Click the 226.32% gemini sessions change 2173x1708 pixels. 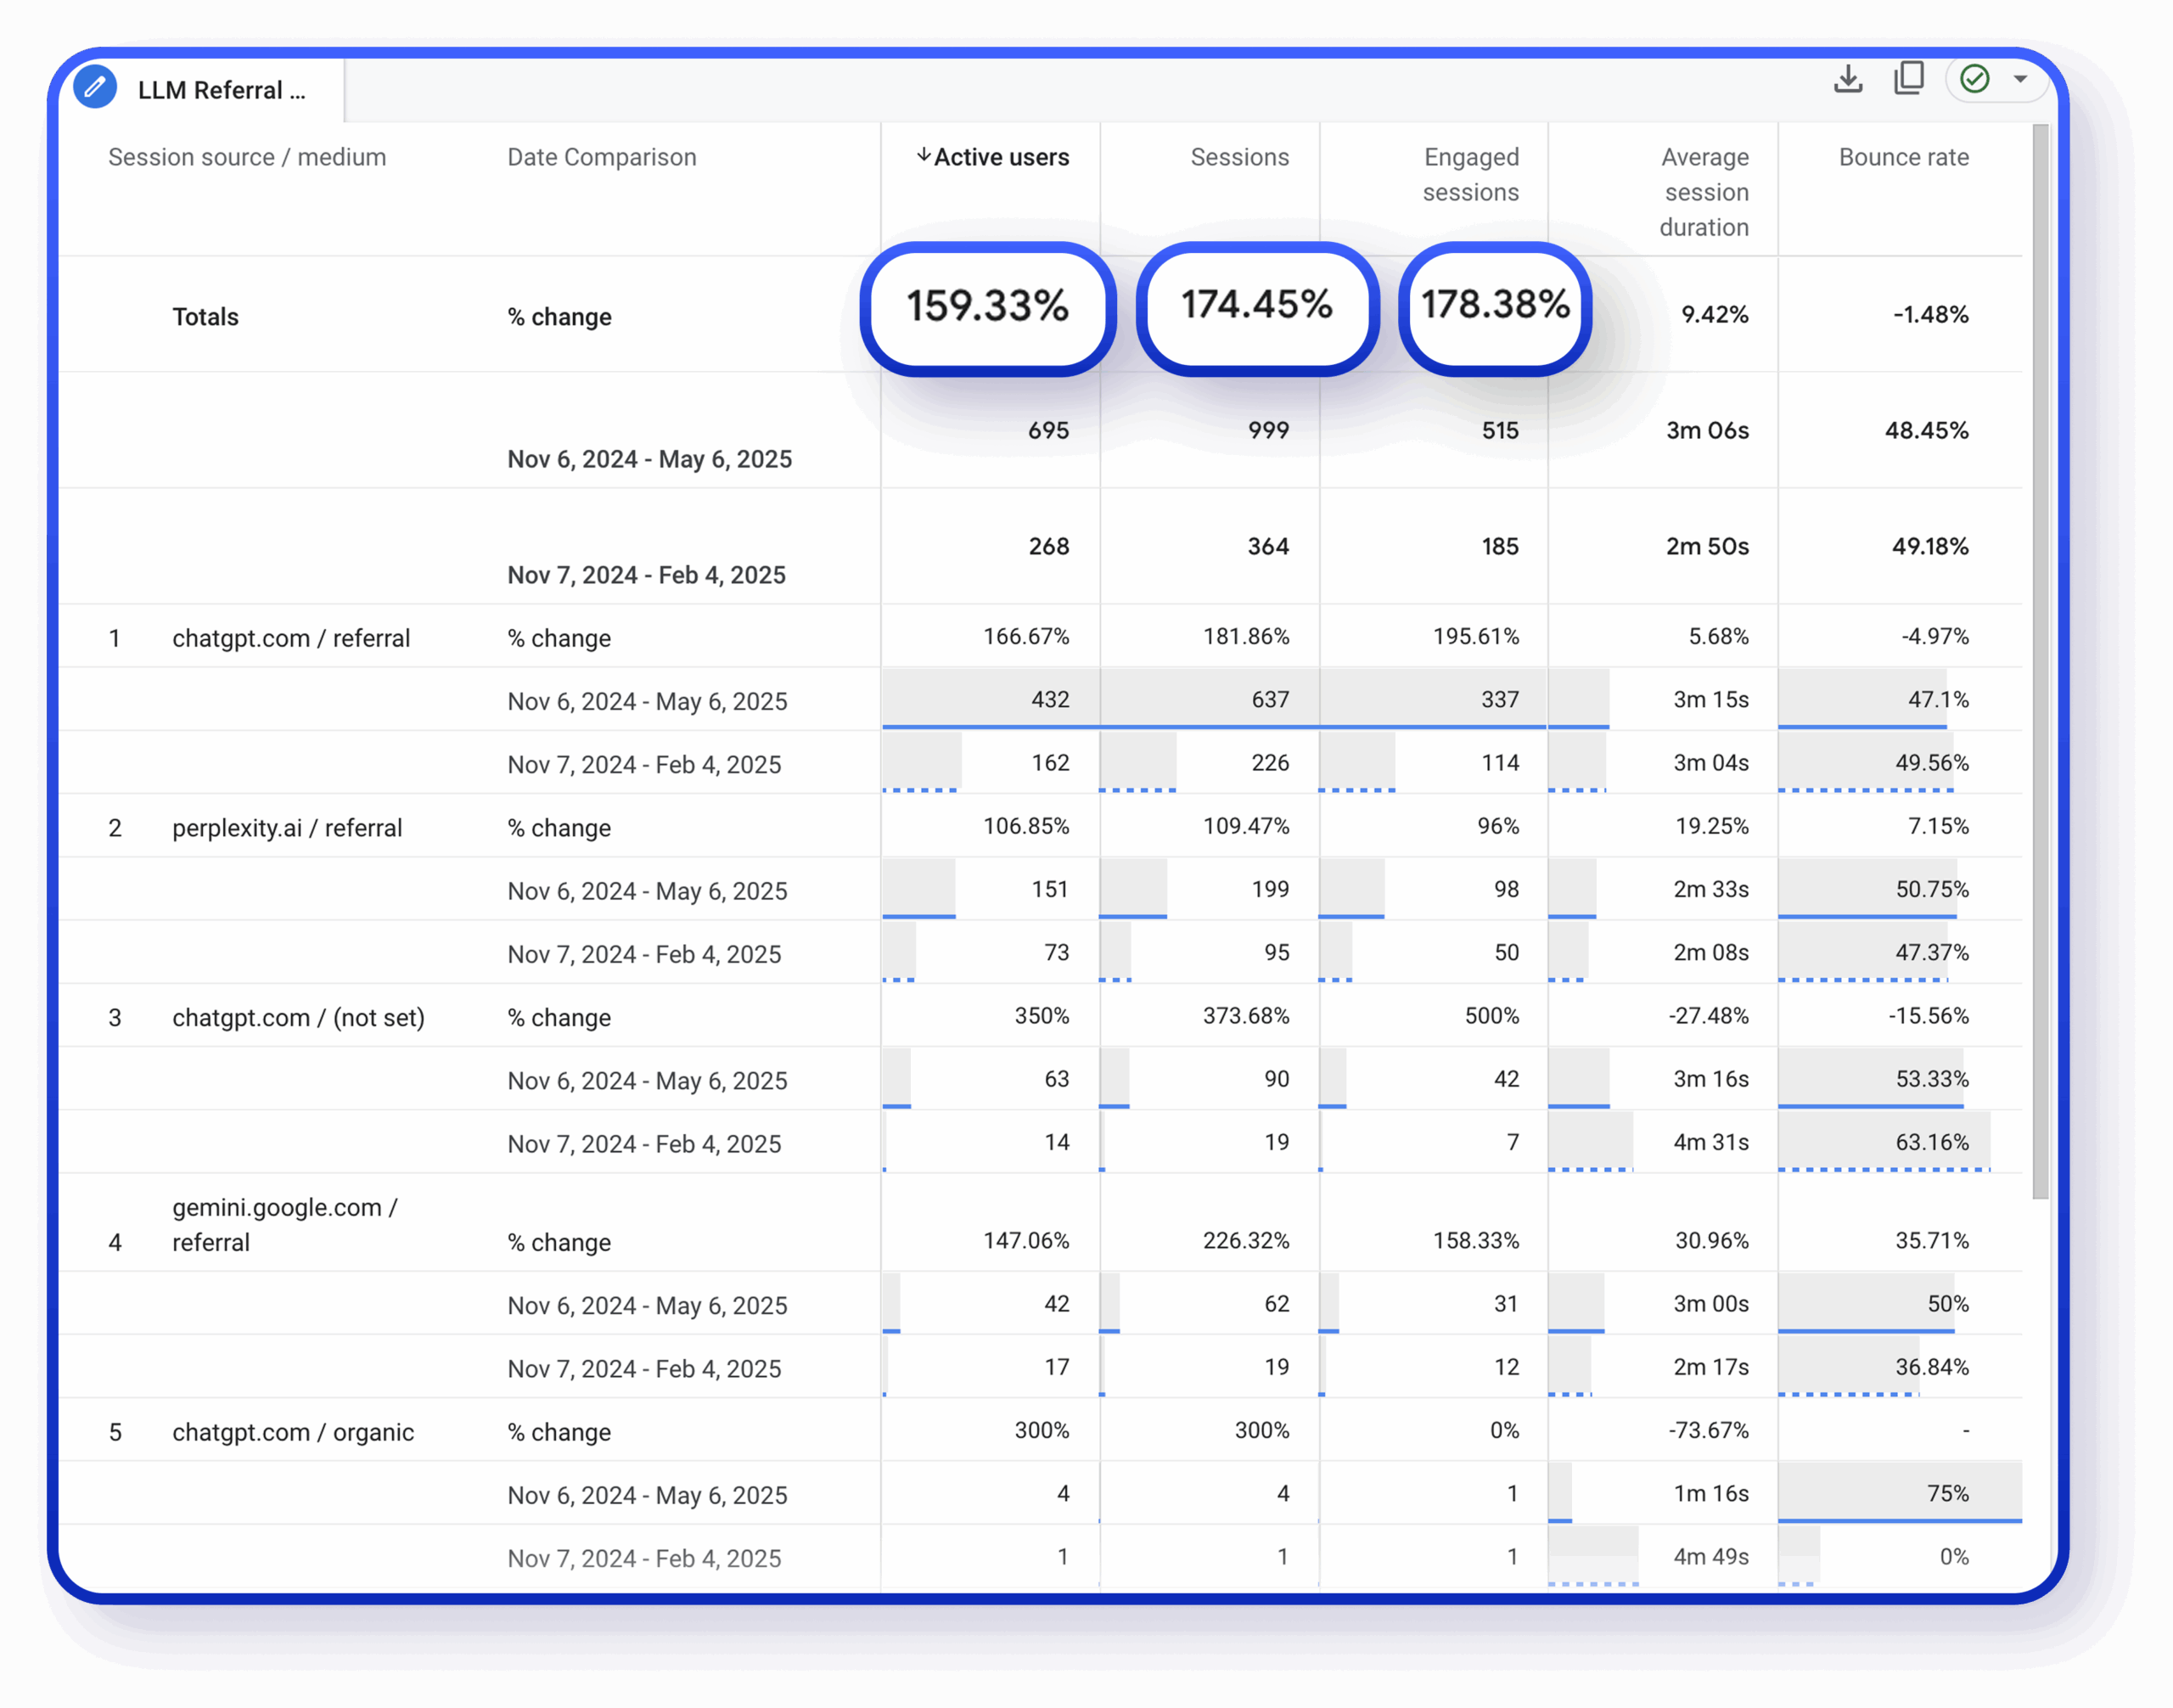[1246, 1241]
